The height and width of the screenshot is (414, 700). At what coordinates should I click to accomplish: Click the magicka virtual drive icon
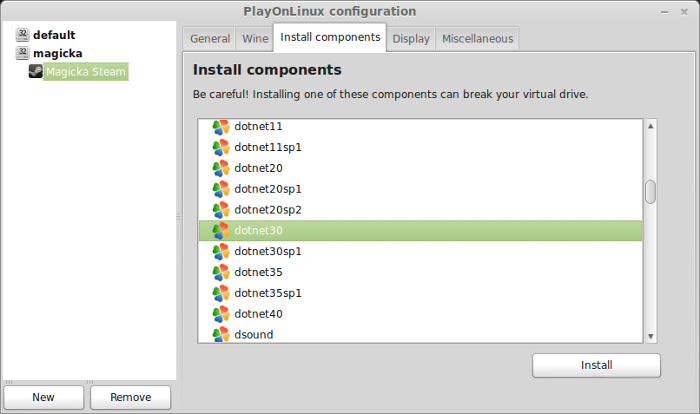pyautogui.click(x=22, y=53)
